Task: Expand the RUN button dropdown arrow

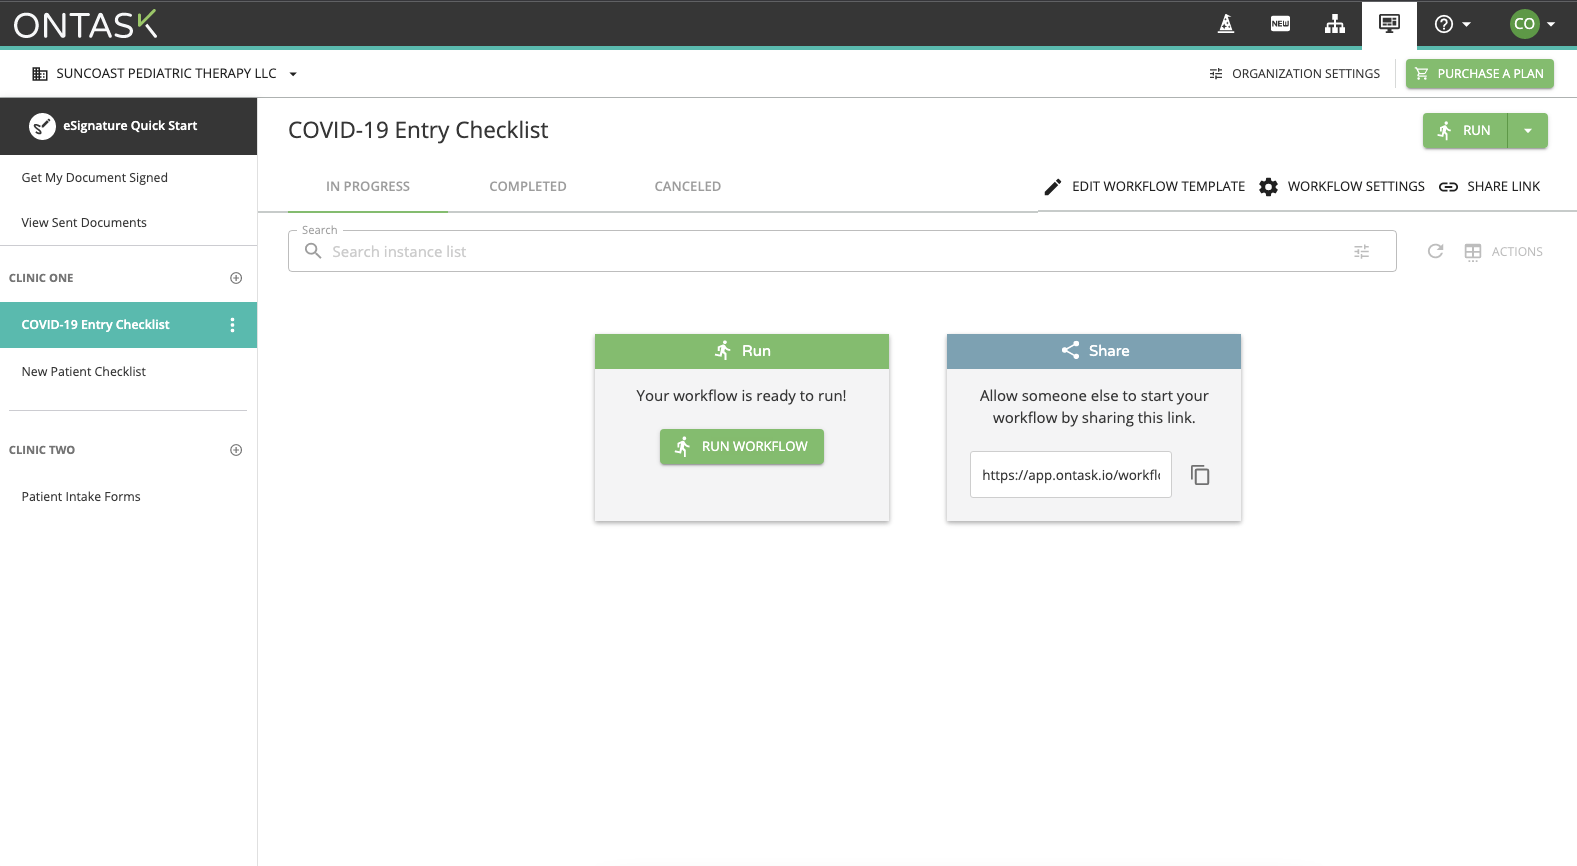Action: (1528, 131)
